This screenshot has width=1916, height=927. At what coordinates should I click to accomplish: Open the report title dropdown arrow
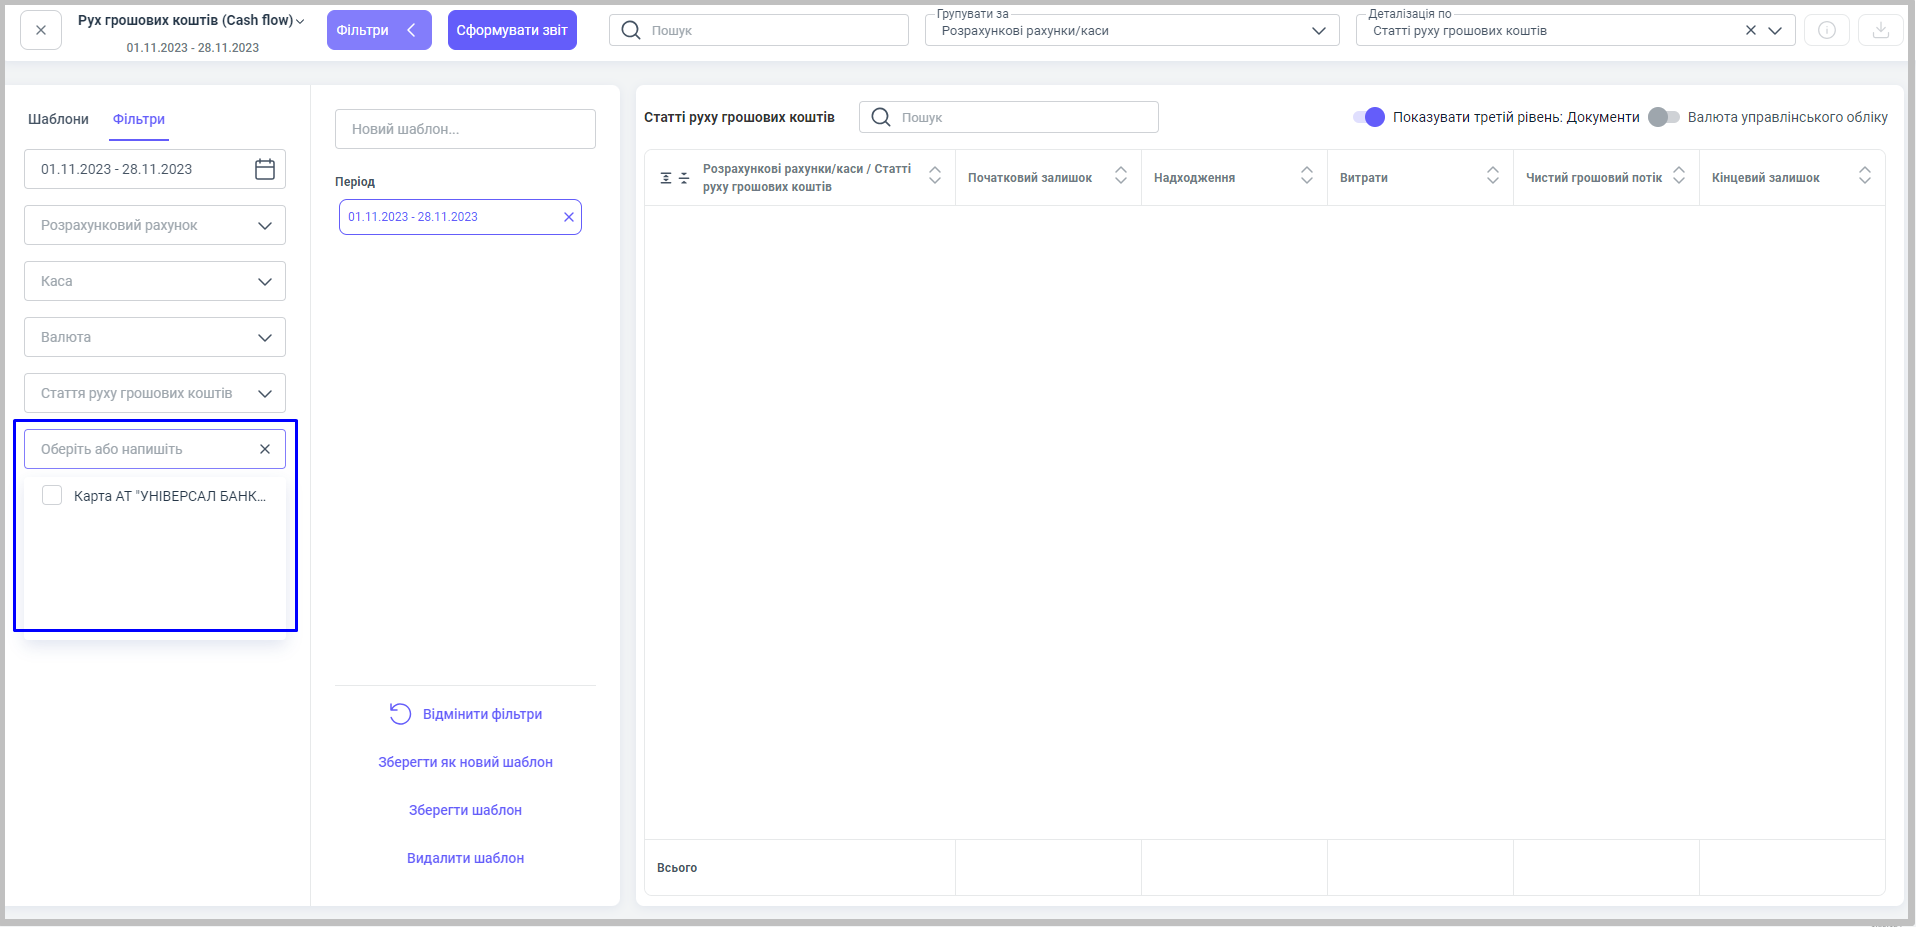point(300,21)
